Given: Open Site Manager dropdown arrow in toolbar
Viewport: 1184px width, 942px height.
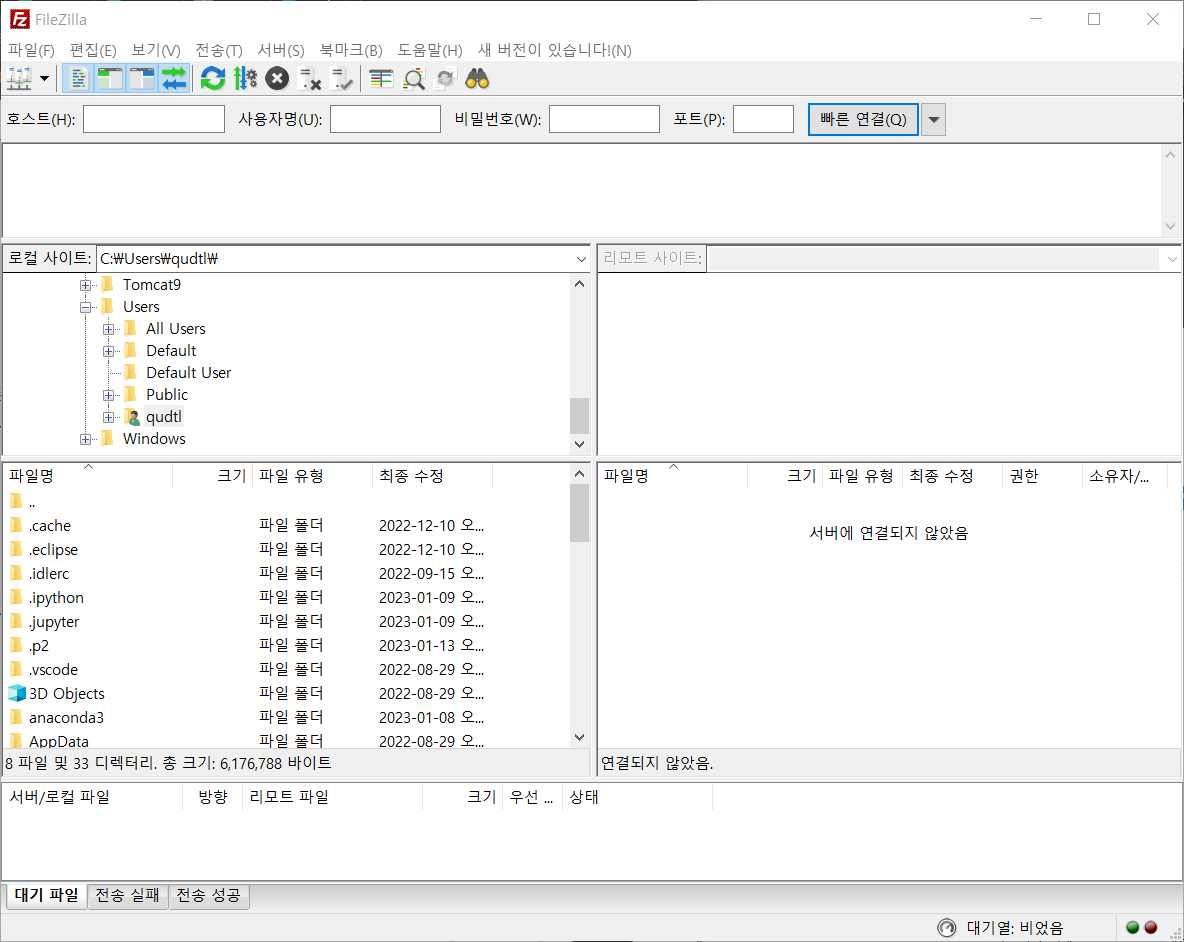Looking at the screenshot, I should [x=45, y=78].
